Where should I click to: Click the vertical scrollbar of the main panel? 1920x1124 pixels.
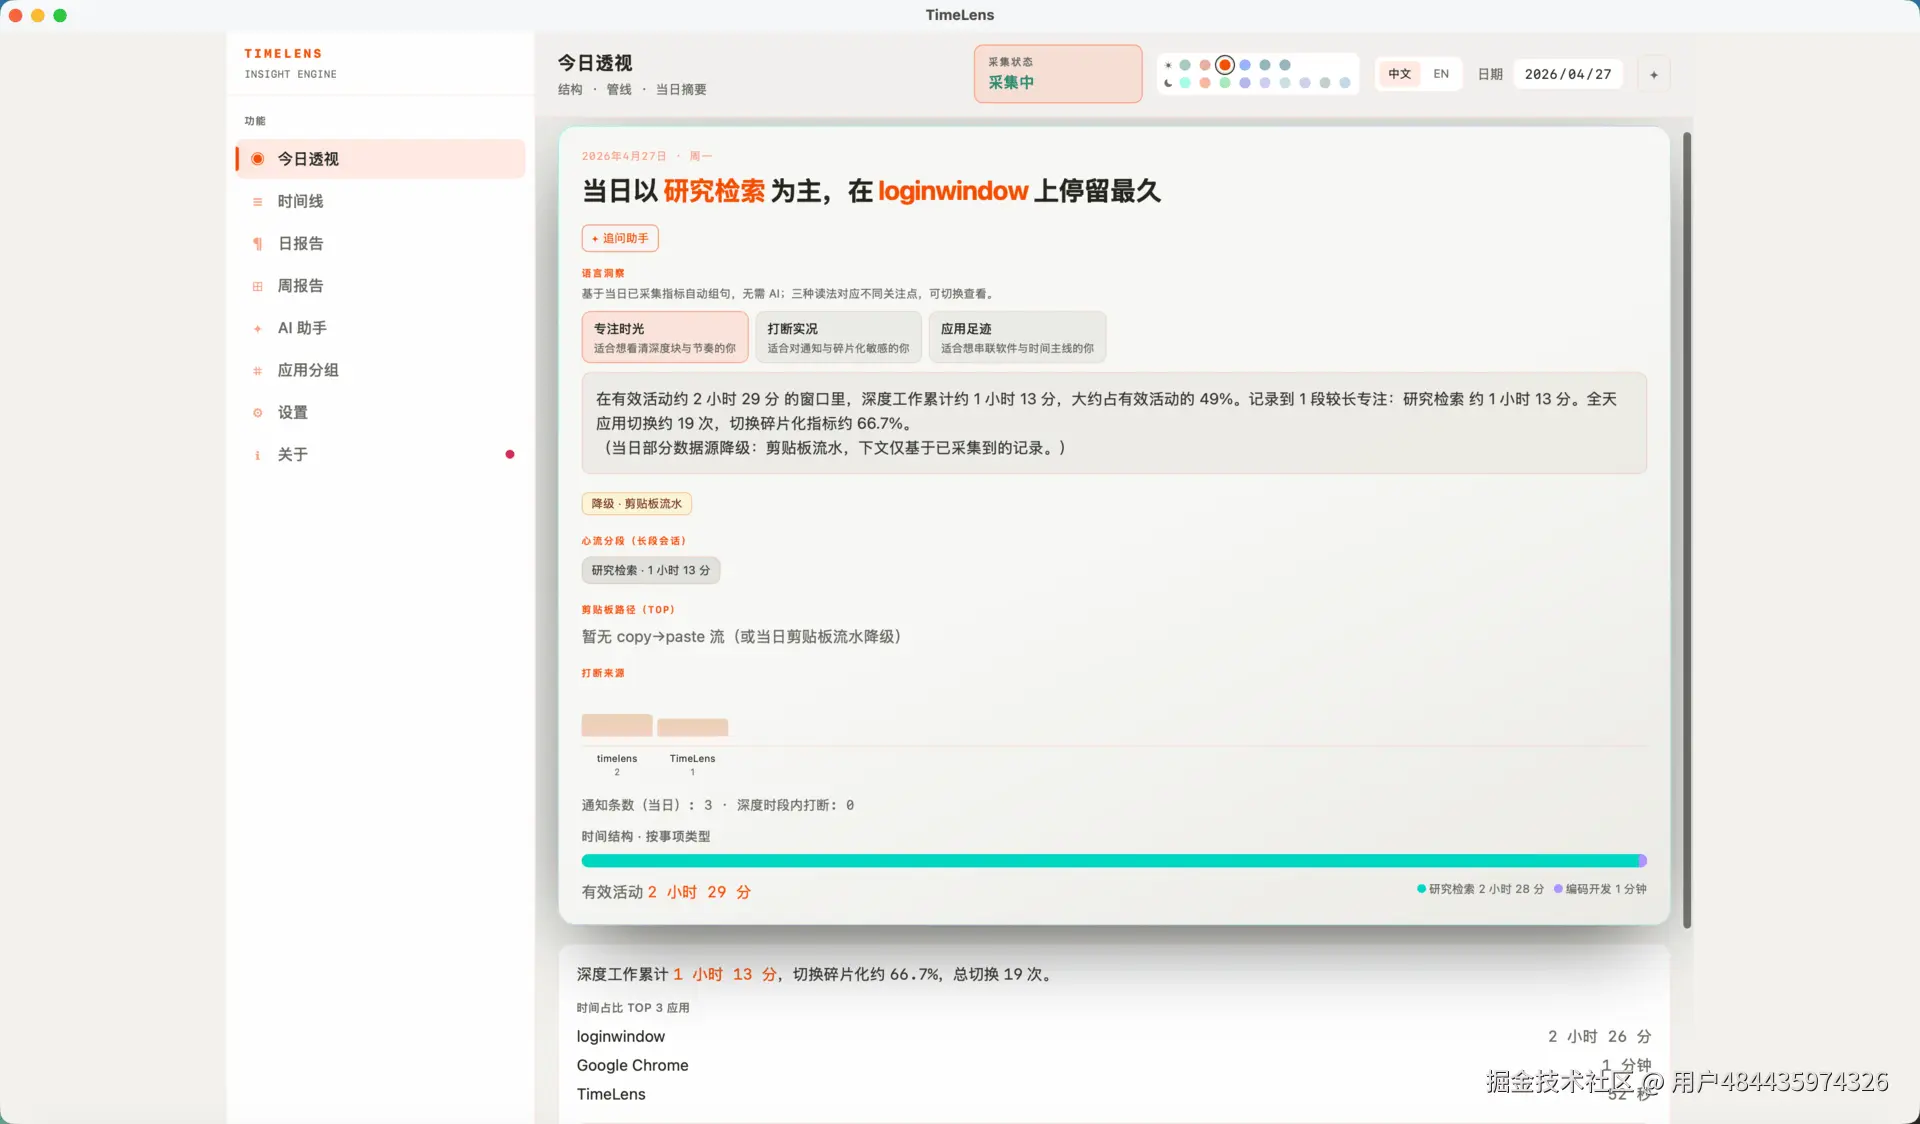pos(1687,530)
